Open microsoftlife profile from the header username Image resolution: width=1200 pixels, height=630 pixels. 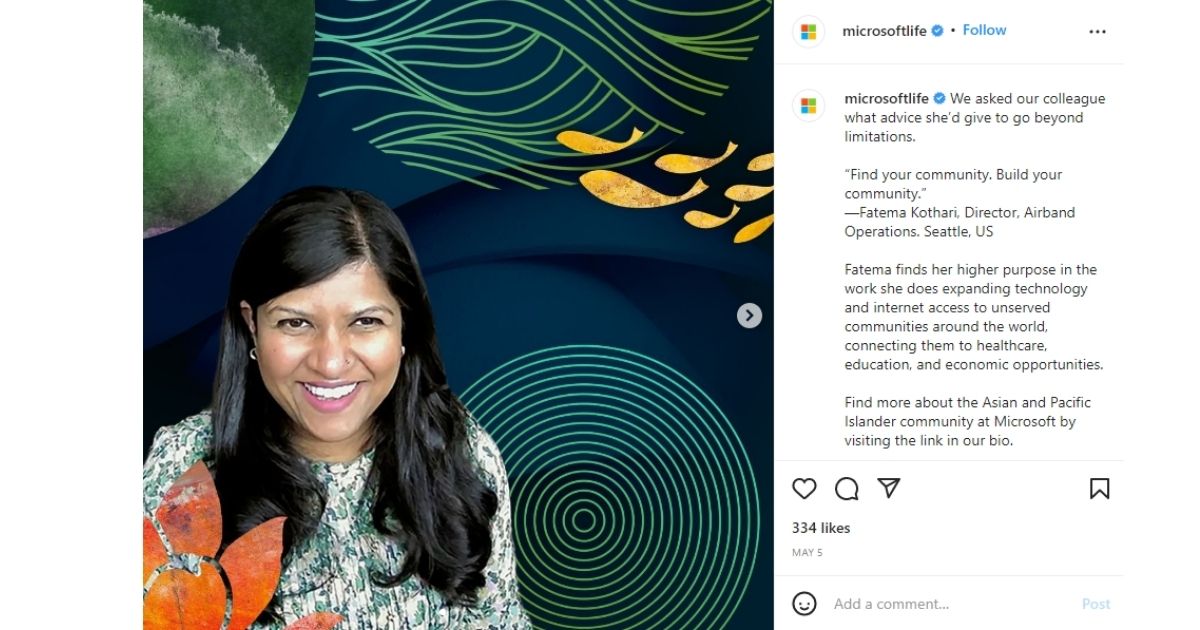885,31
